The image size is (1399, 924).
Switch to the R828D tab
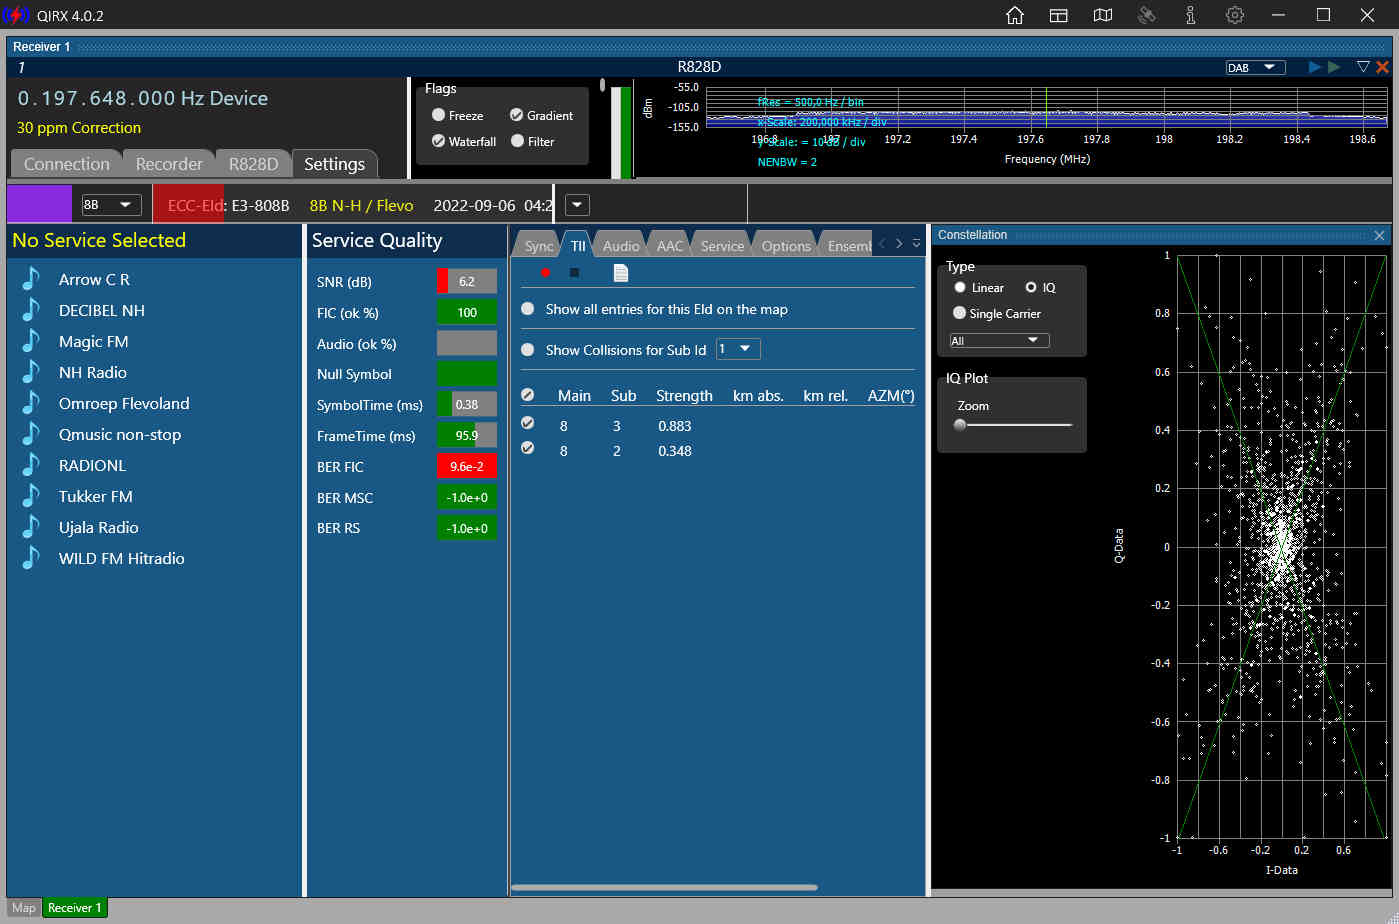point(254,164)
